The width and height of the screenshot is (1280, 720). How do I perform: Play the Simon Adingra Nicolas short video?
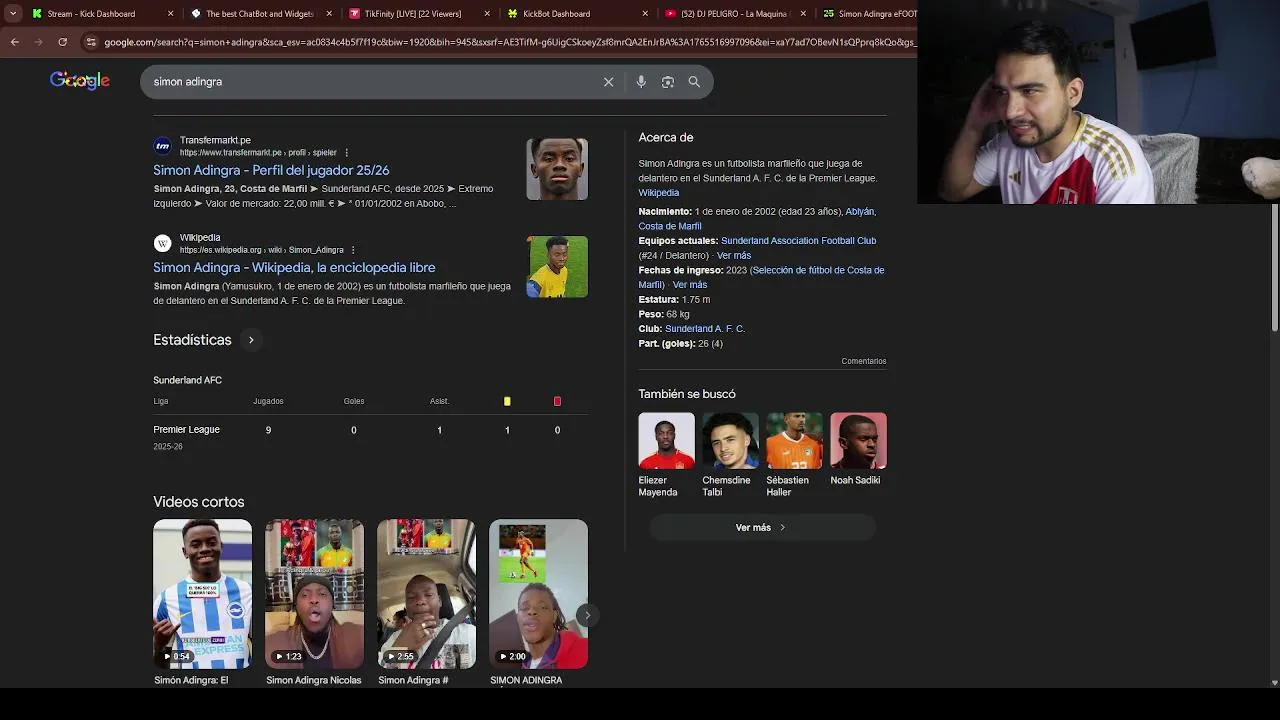pos(314,594)
